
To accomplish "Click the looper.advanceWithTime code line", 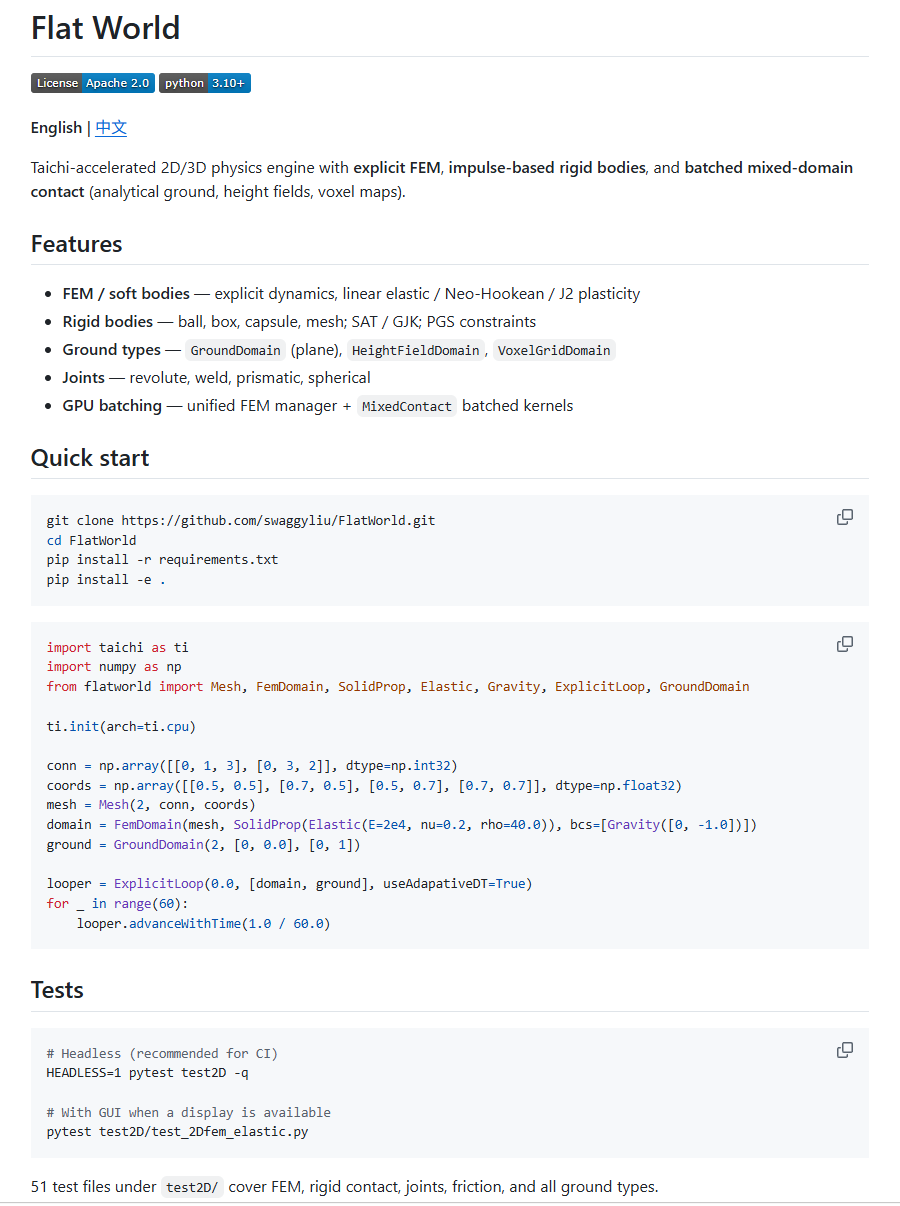I will coord(204,923).
